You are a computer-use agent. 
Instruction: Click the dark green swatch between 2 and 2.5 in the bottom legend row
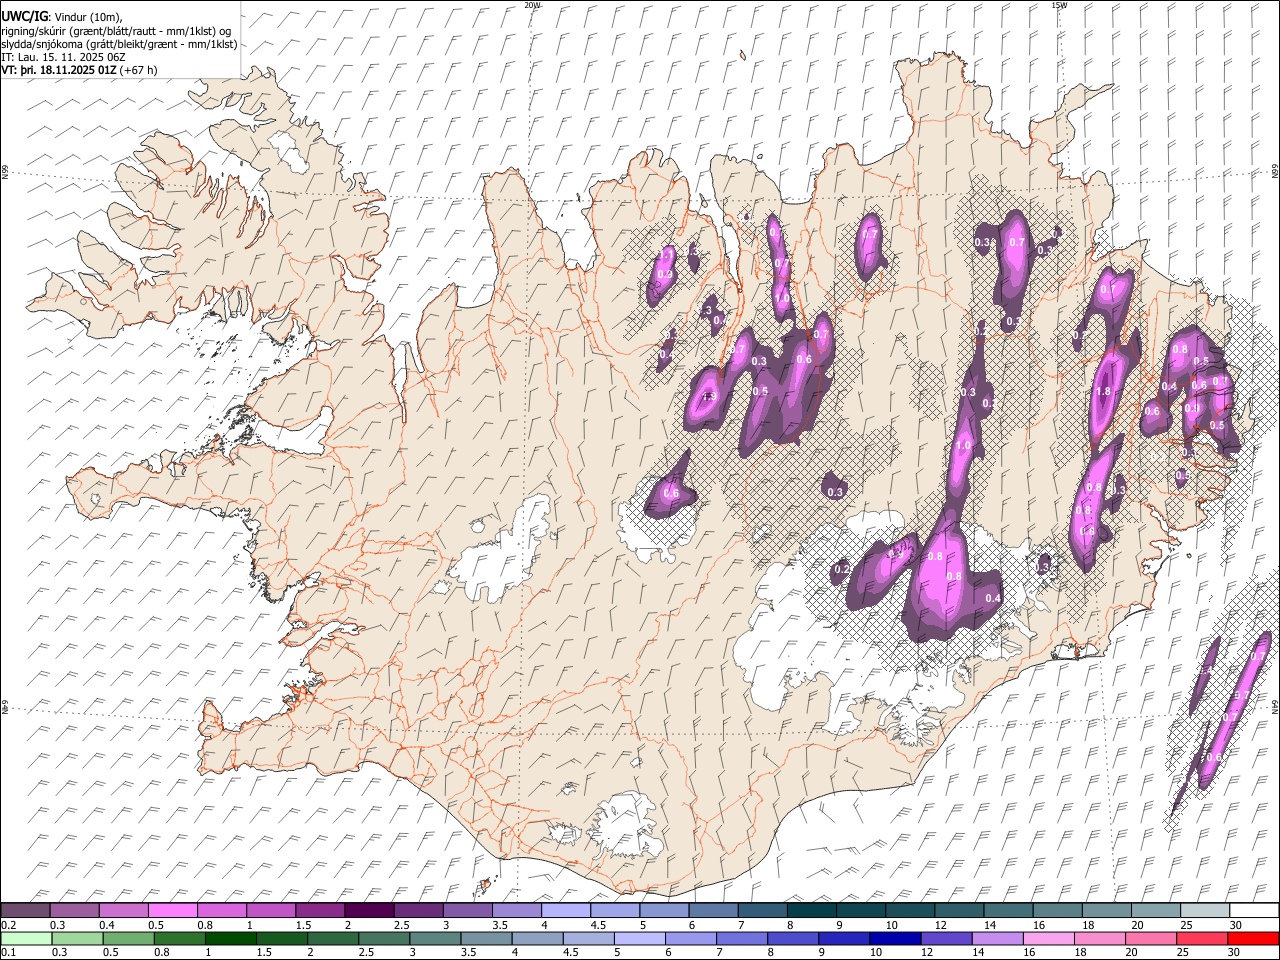332,938
